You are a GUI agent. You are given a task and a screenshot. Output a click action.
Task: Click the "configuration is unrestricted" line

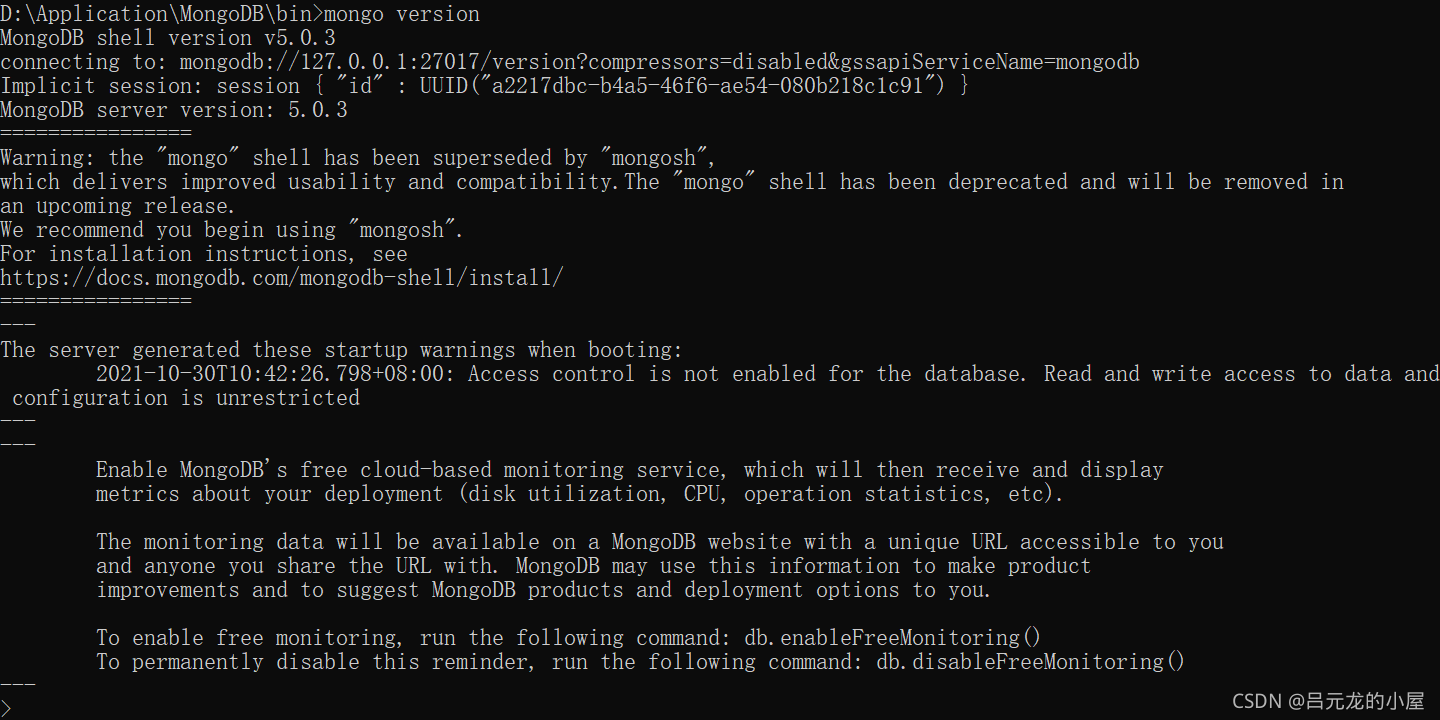(186, 398)
